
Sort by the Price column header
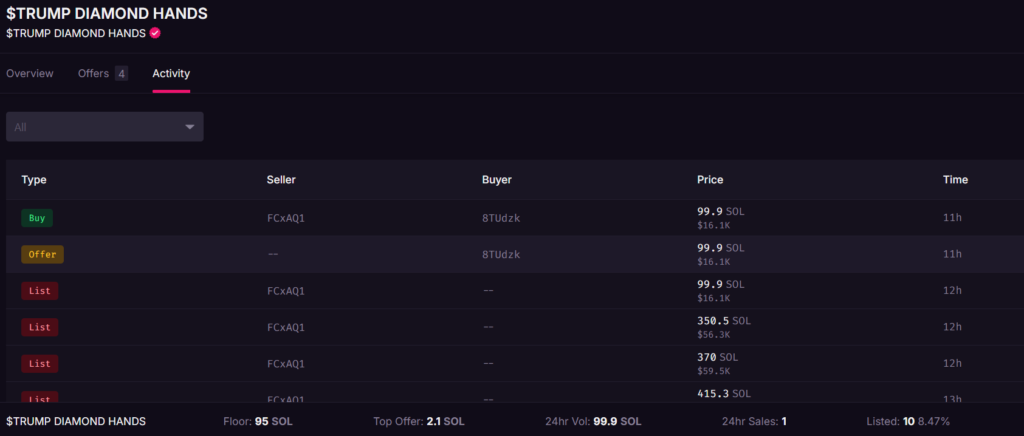tap(710, 180)
